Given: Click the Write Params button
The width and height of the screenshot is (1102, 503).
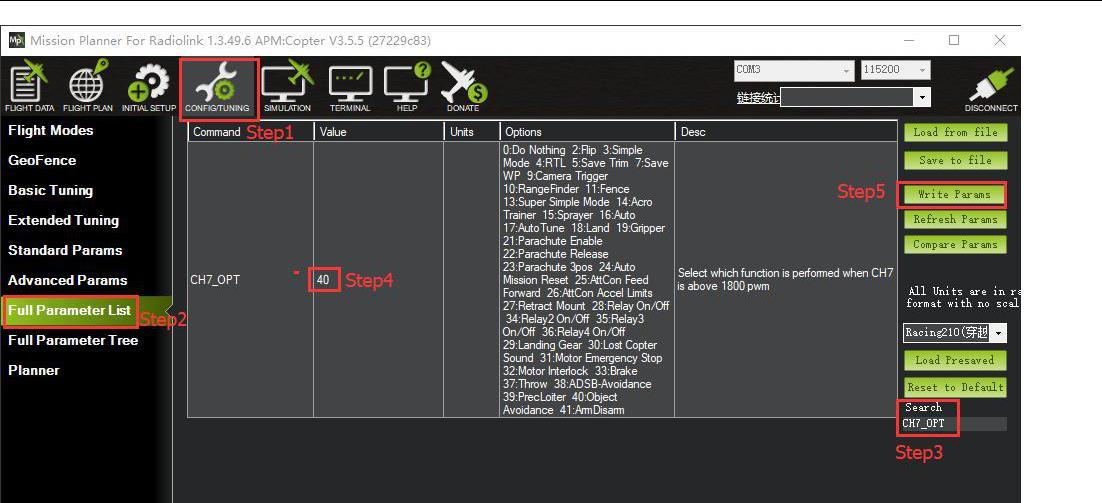Looking at the screenshot, I should pyautogui.click(x=954, y=195).
